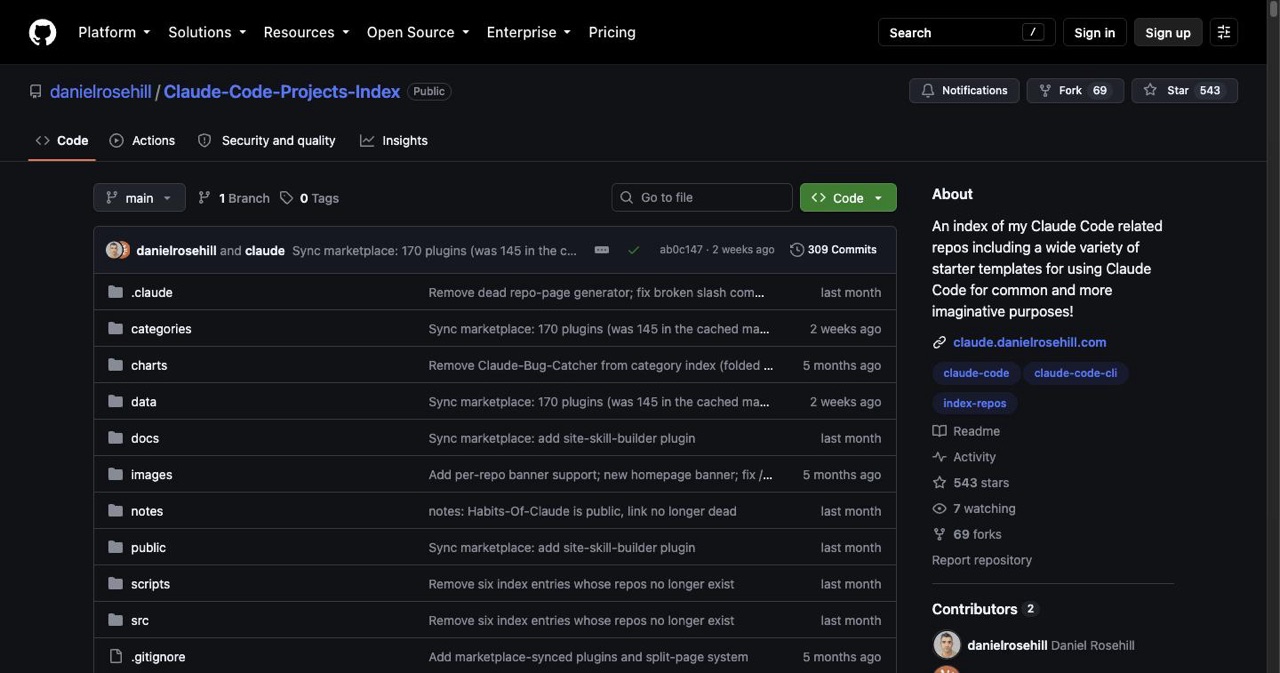Click Contributors heading link
The height and width of the screenshot is (673, 1280).
coord(974,609)
